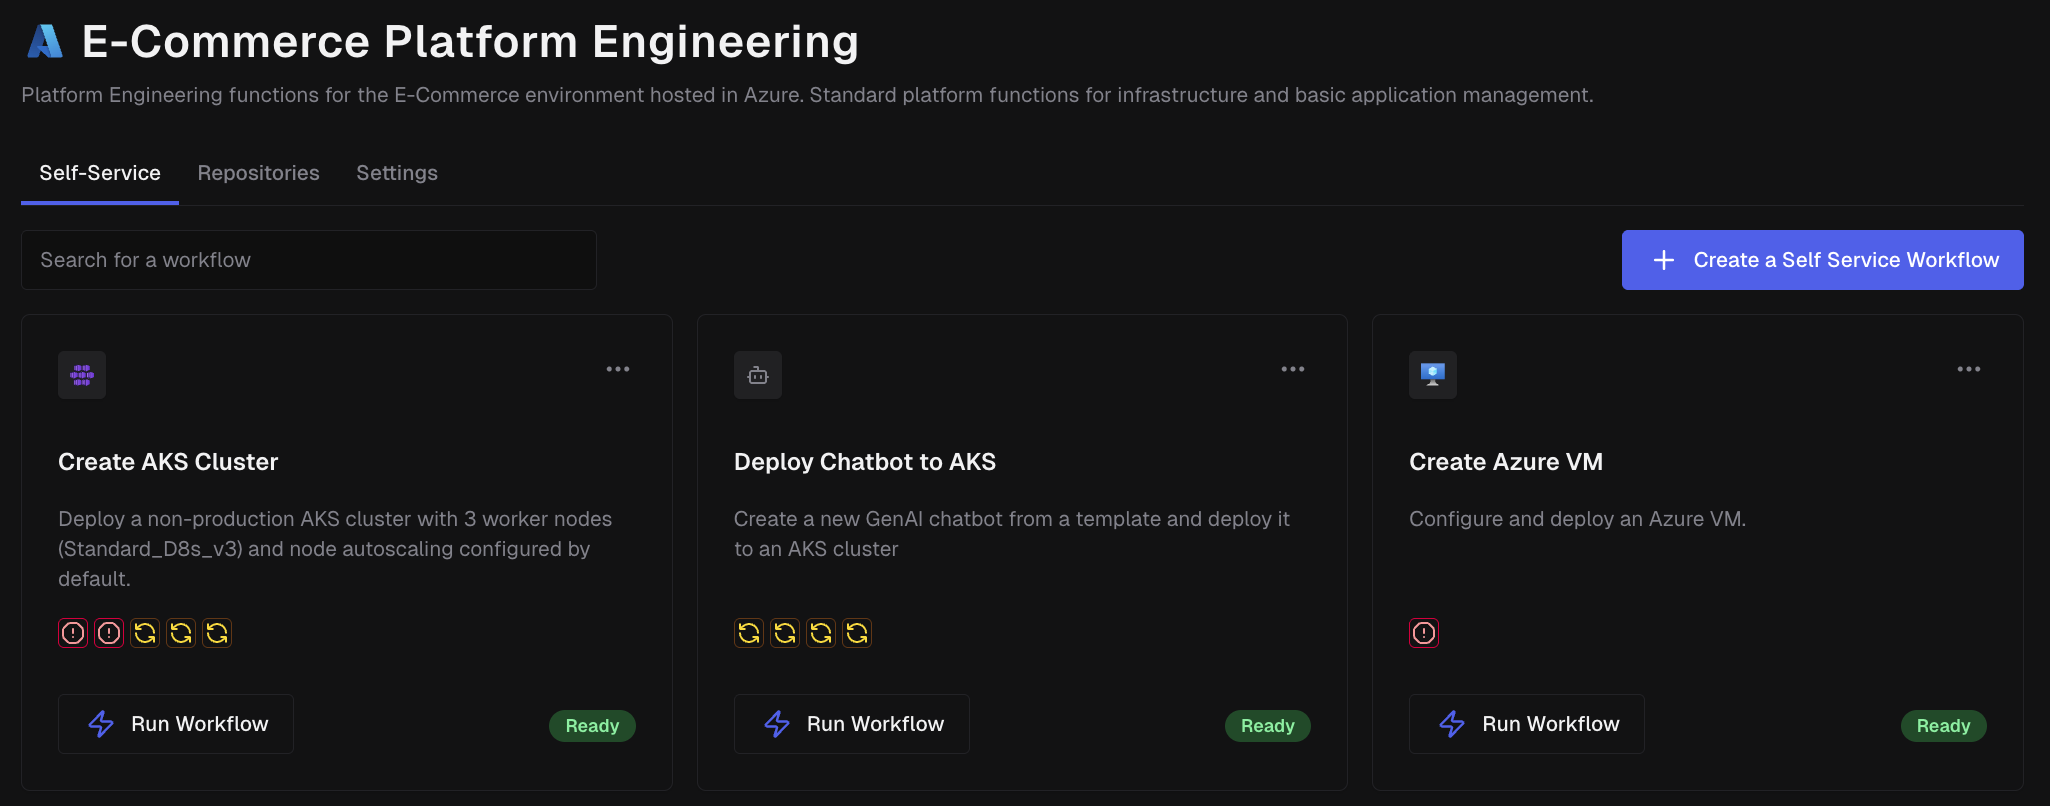Click first yellow refresh status icon on AKS Cluster
This screenshot has height=806, width=2050.
[145, 633]
